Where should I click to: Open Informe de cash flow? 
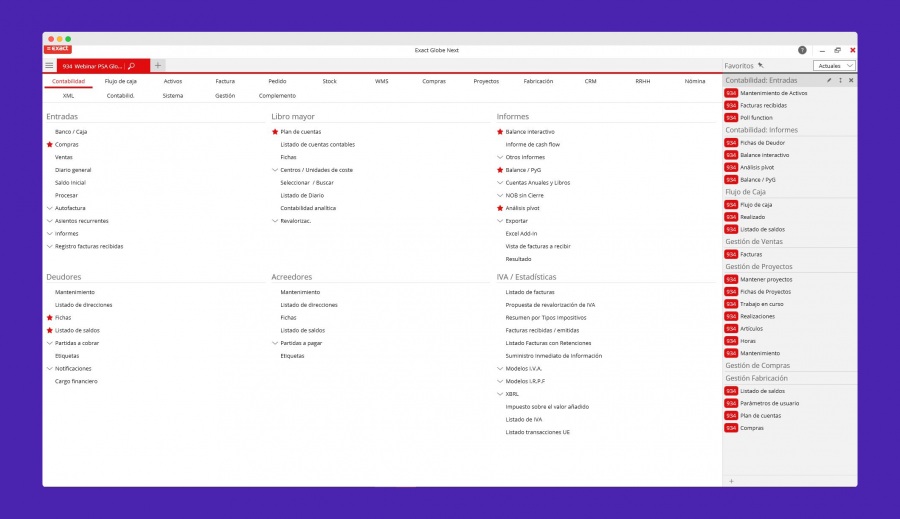533,145
